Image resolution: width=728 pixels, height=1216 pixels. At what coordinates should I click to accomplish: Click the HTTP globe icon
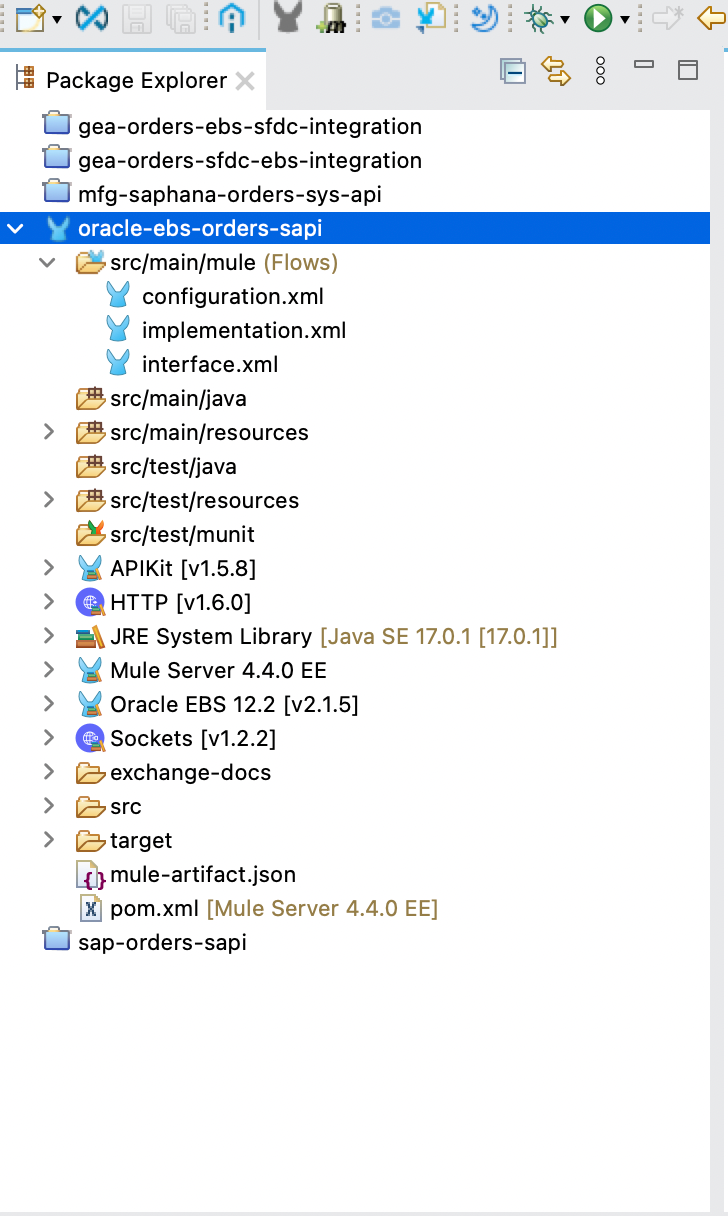coord(90,603)
